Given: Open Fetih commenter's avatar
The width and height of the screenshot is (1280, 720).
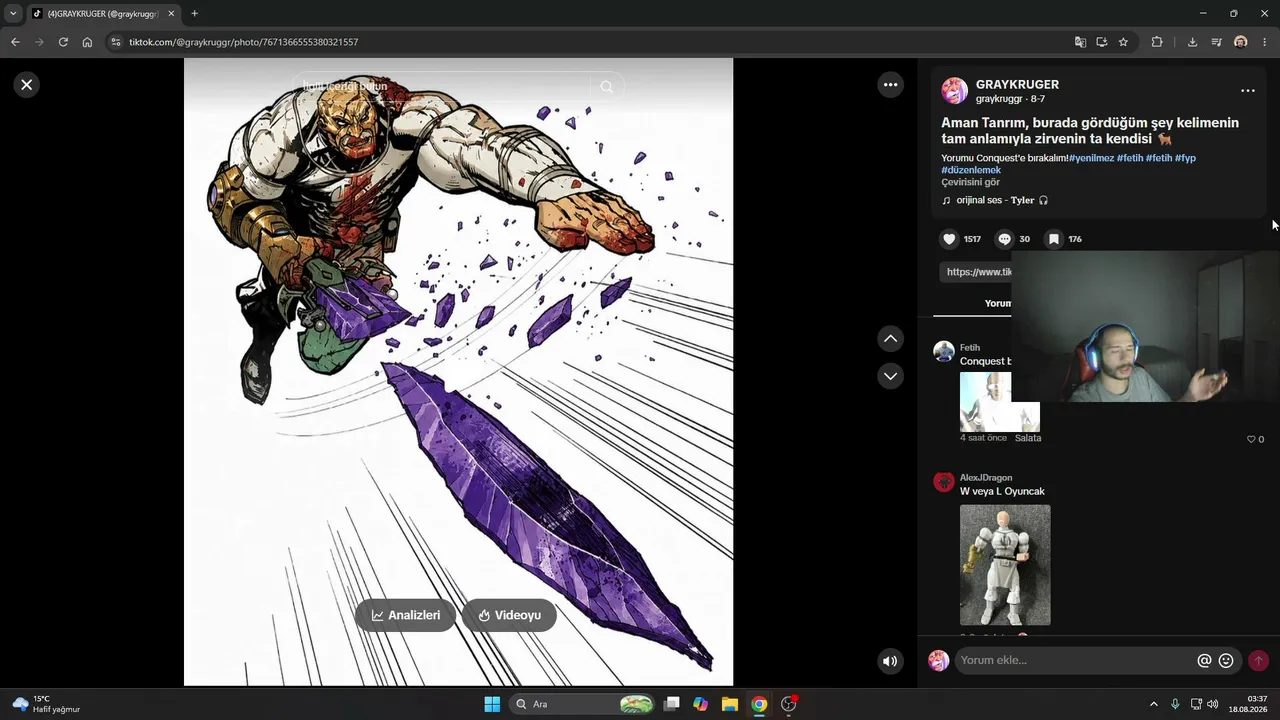Looking at the screenshot, I should (x=944, y=351).
